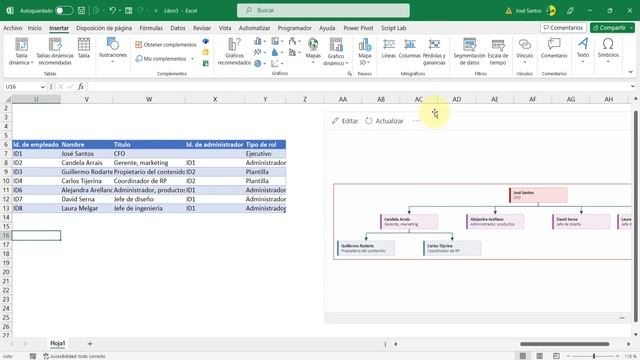This screenshot has height=360, width=640.
Task: Toggle the Autoguardado switch
Action: (64, 11)
